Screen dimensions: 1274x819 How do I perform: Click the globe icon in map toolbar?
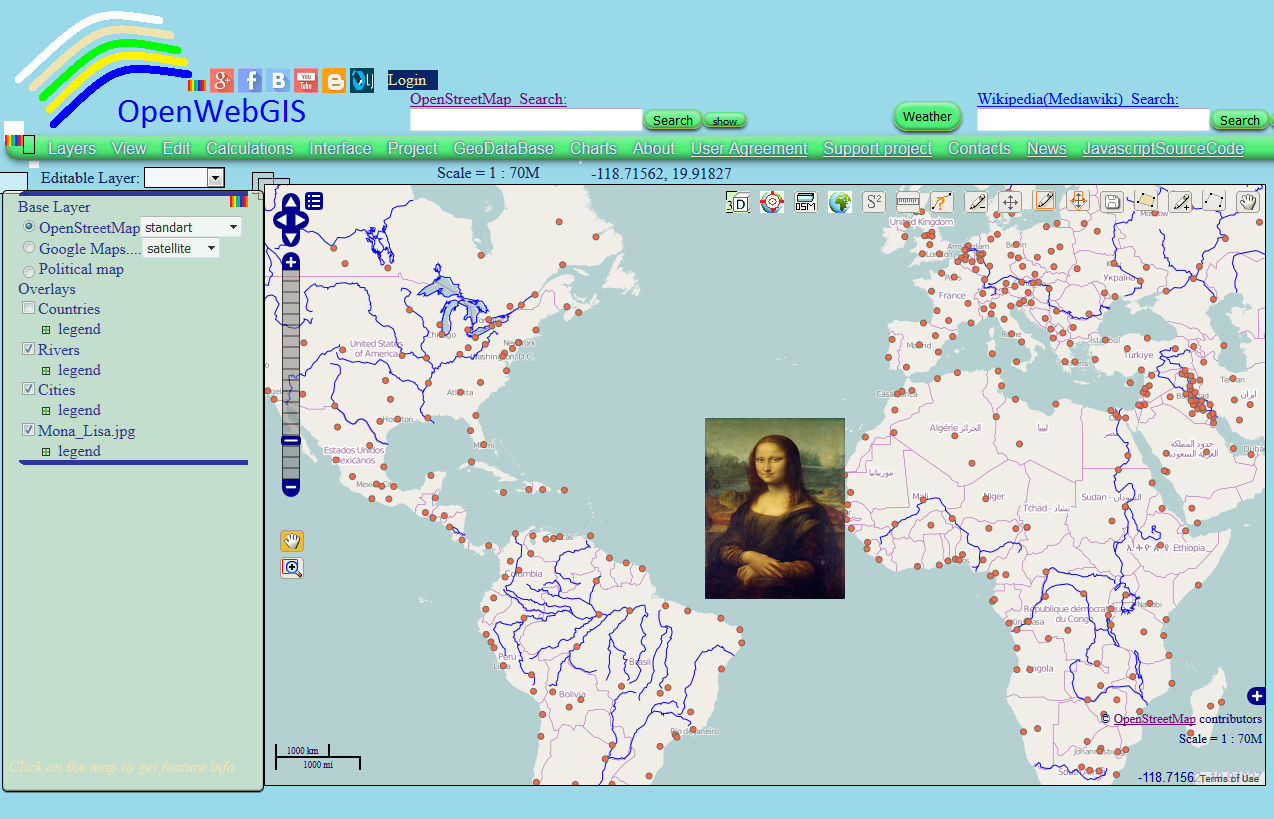[x=840, y=203]
